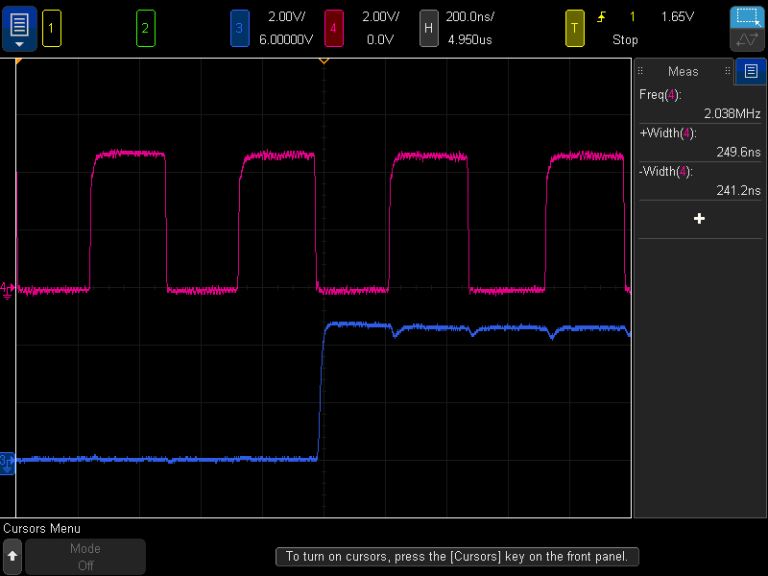Select channel 4 magenta button
The width and height of the screenshot is (768, 576).
[x=334, y=28]
